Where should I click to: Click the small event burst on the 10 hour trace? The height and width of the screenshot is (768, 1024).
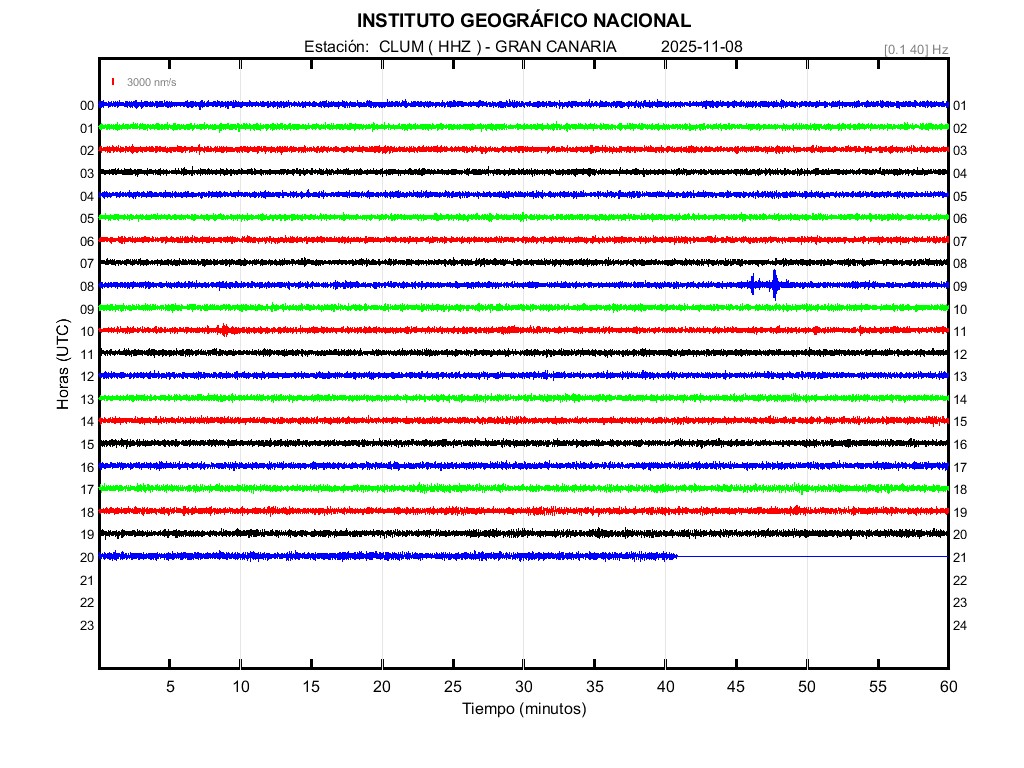click(x=224, y=330)
